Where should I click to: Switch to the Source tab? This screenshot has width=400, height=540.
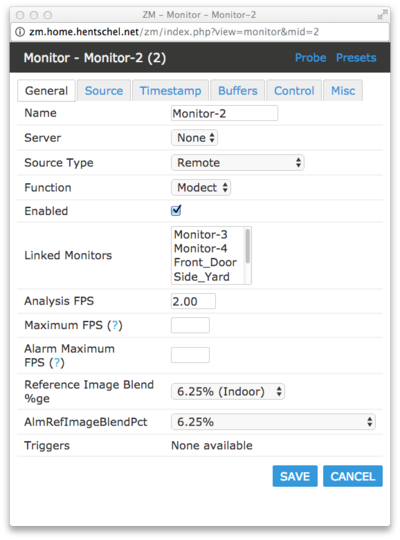(104, 91)
